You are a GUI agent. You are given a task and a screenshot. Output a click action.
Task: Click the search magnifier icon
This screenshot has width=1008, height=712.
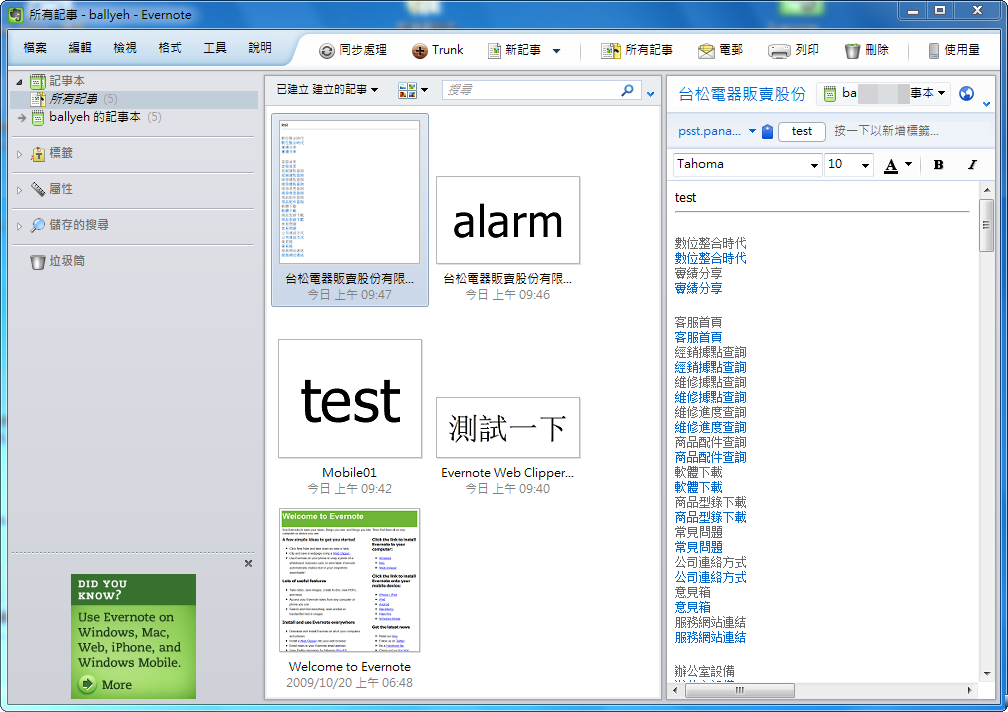(x=627, y=90)
